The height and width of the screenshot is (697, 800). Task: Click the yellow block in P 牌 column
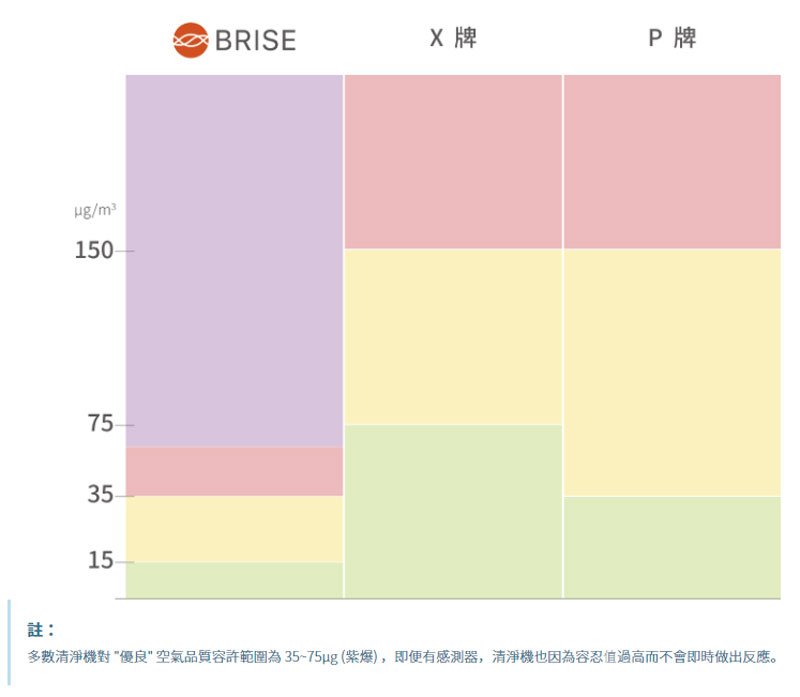tap(672, 372)
